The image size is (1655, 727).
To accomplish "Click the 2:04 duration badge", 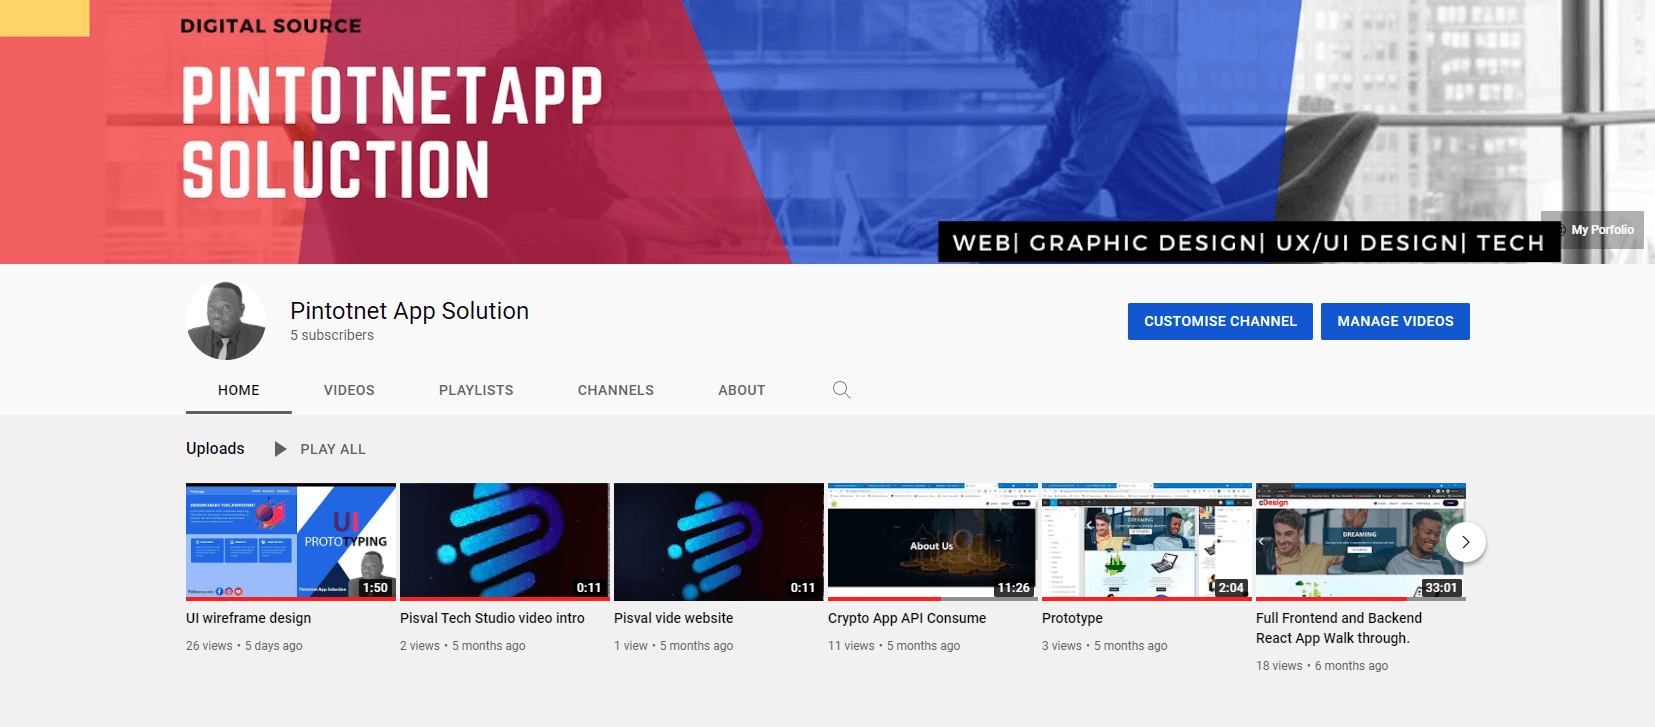I will [x=1231, y=588].
